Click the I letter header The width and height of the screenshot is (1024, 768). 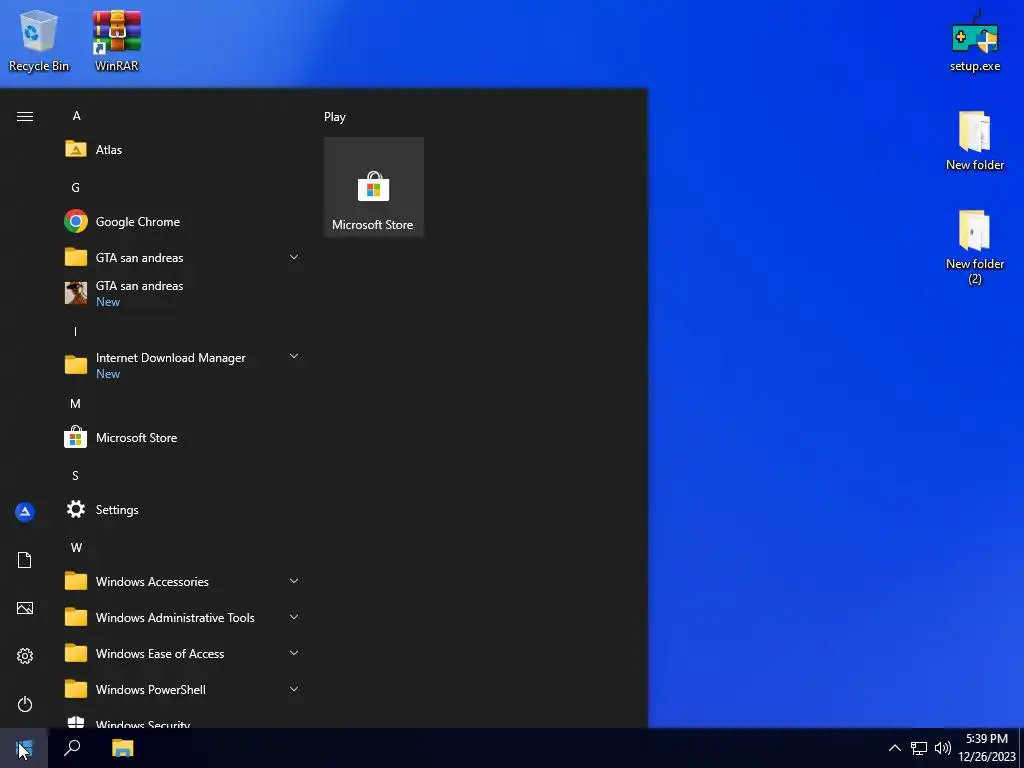tap(75, 331)
